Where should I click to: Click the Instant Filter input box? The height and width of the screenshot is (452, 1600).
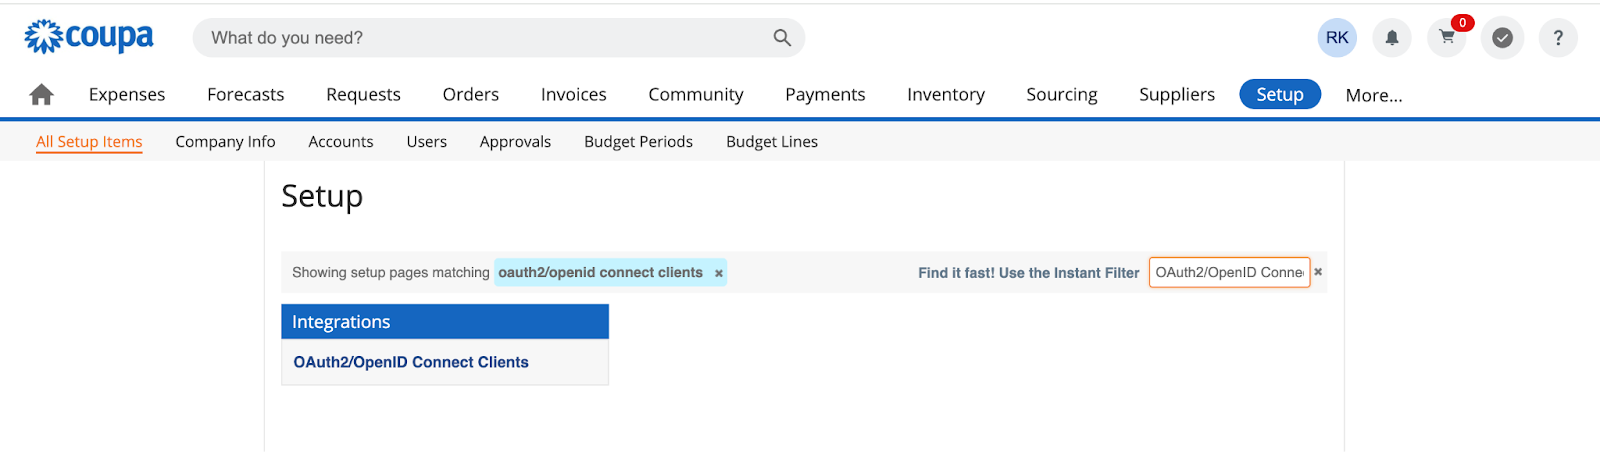coord(1230,272)
